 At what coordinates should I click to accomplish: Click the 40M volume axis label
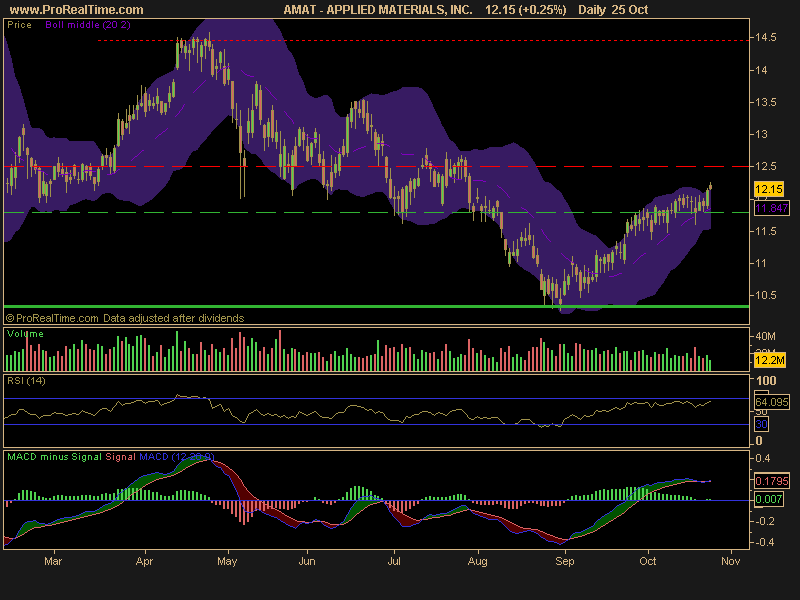pos(765,336)
